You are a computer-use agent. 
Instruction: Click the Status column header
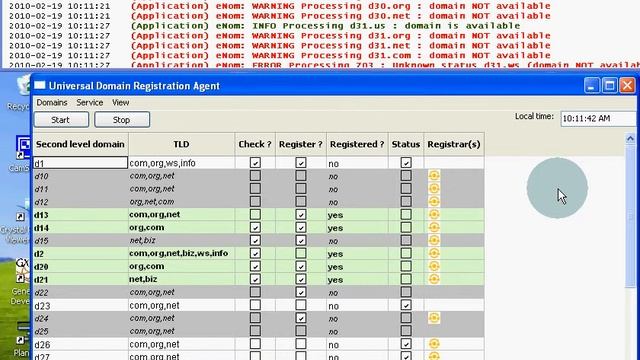click(x=406, y=144)
